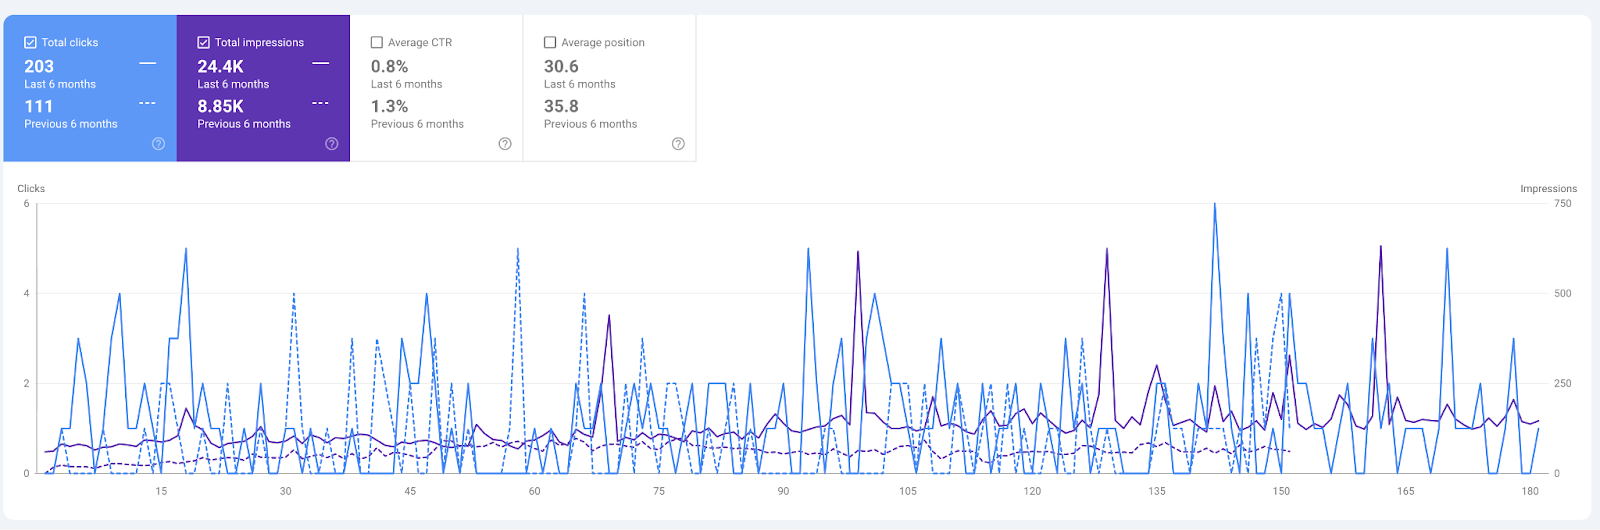
Task: Open the Average position help question mark
Action: pyautogui.click(x=678, y=144)
